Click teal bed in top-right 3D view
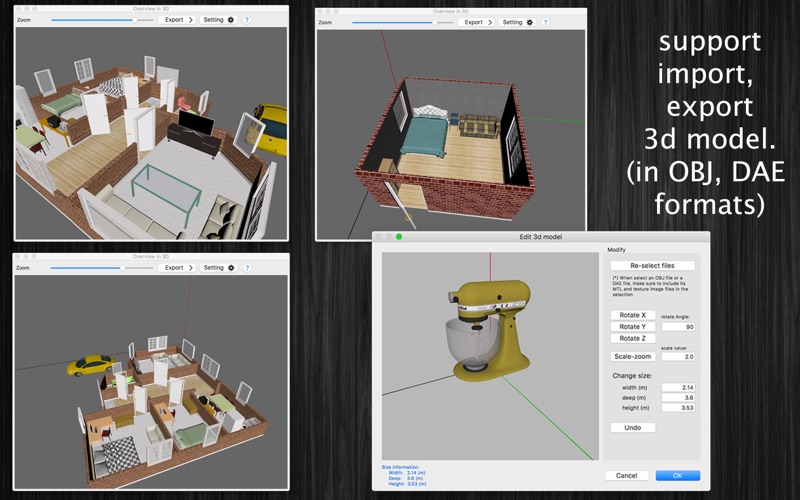The width and height of the screenshot is (800, 500). [x=424, y=136]
